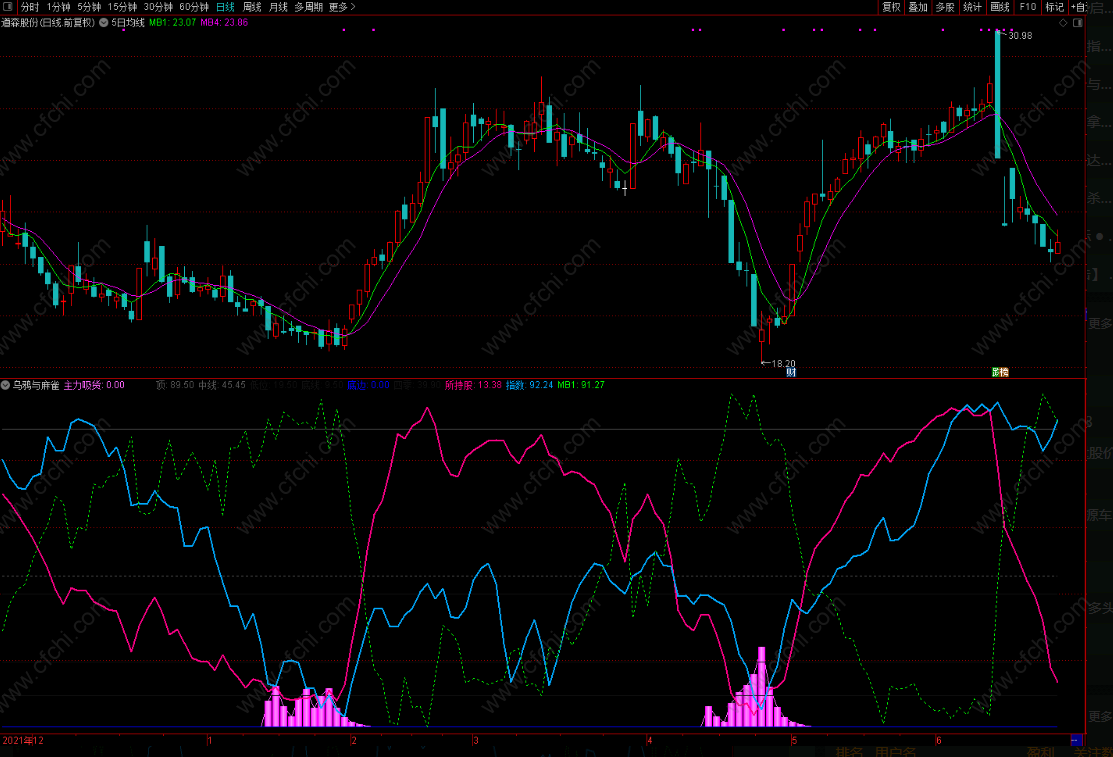Image resolution: width=1113 pixels, height=757 pixels.
Task: Select the 60分钟 period tab
Action: point(194,7)
